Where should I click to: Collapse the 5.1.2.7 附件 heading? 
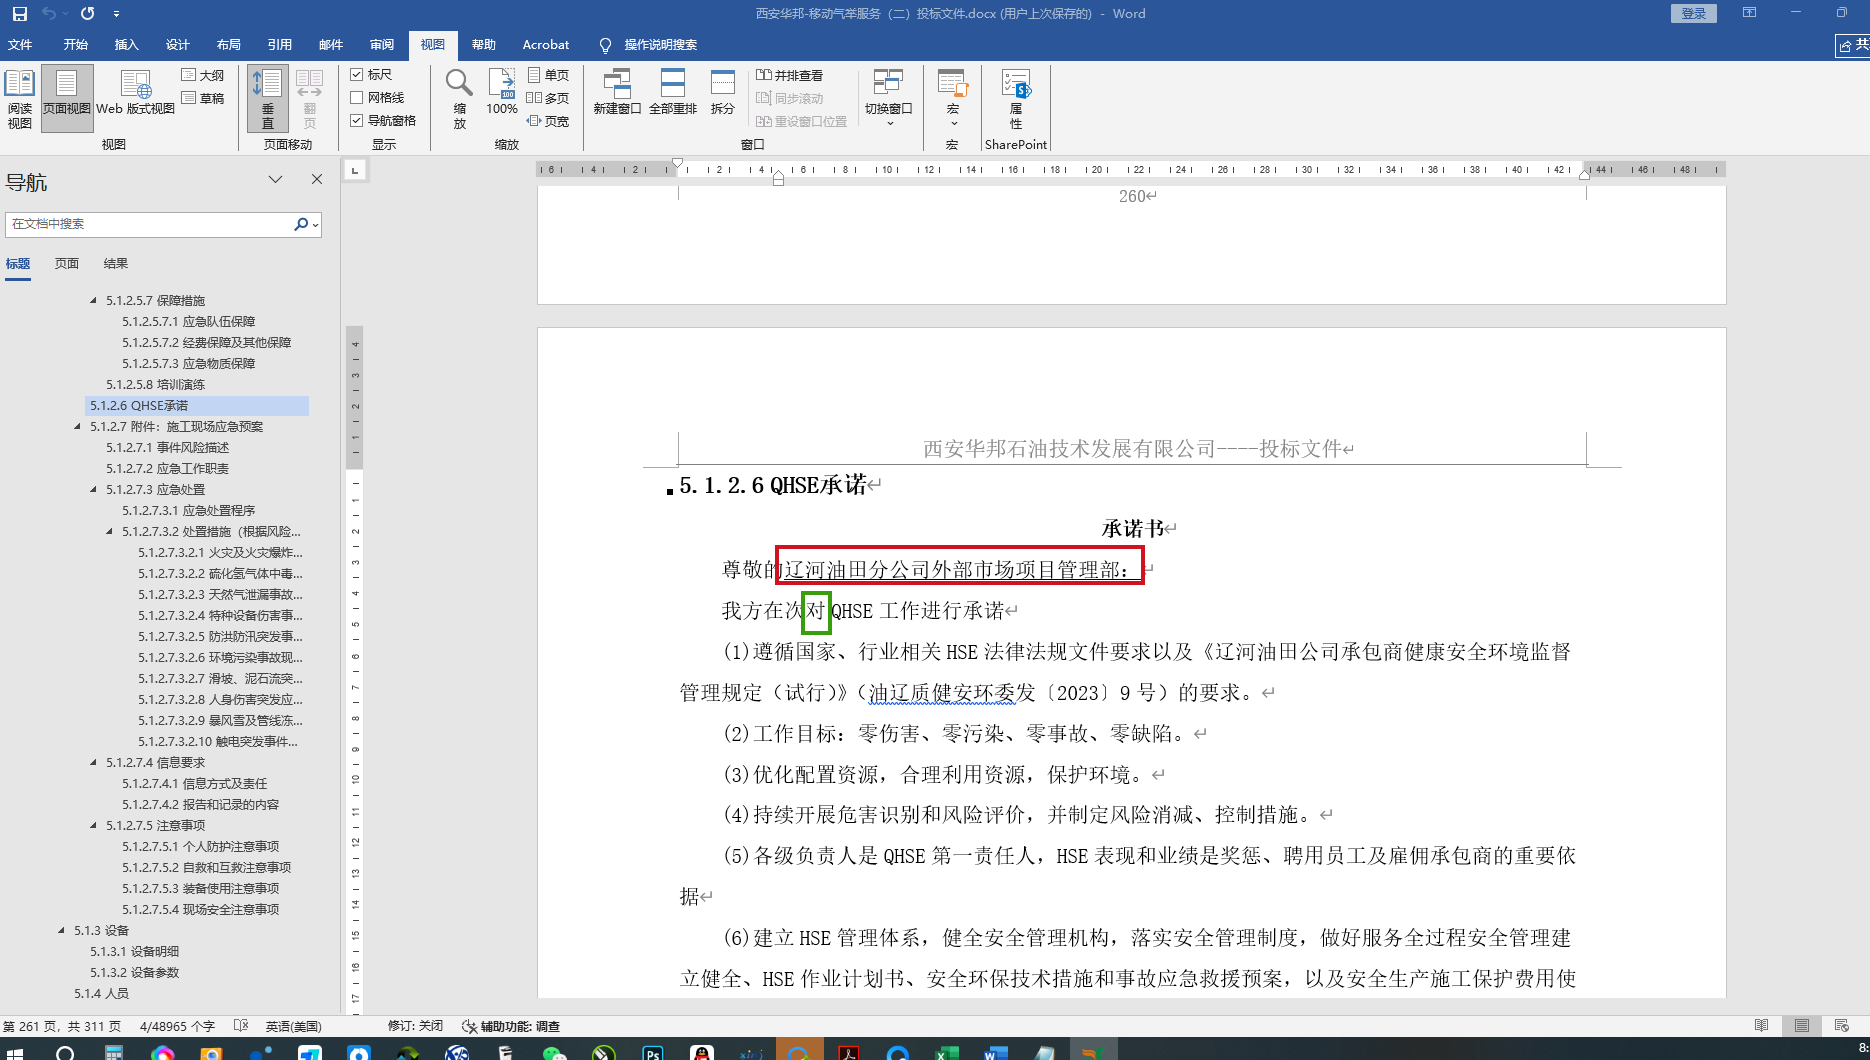[x=78, y=426]
